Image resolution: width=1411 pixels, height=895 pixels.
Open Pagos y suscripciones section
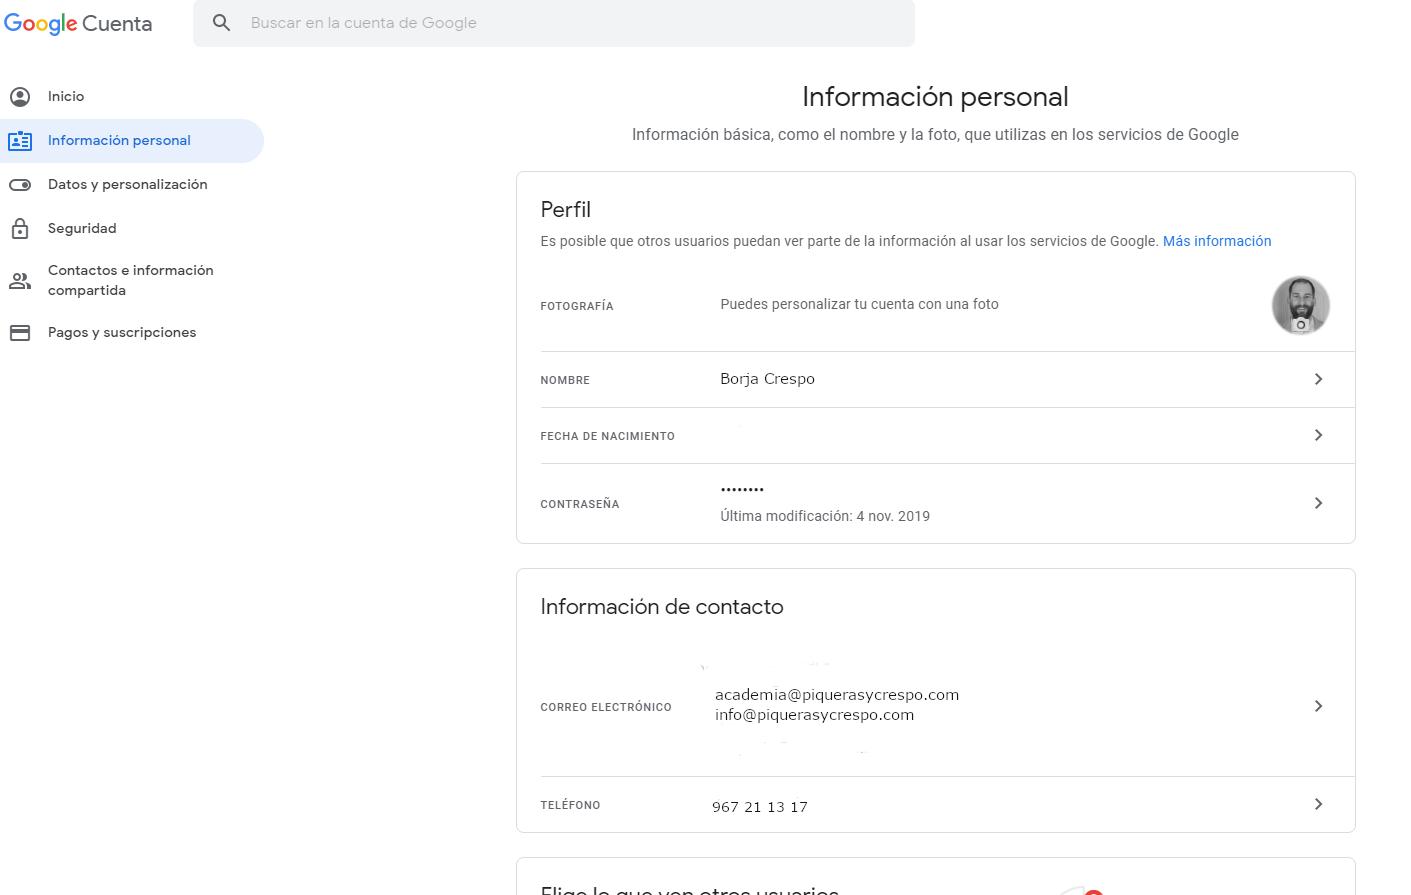(x=122, y=332)
